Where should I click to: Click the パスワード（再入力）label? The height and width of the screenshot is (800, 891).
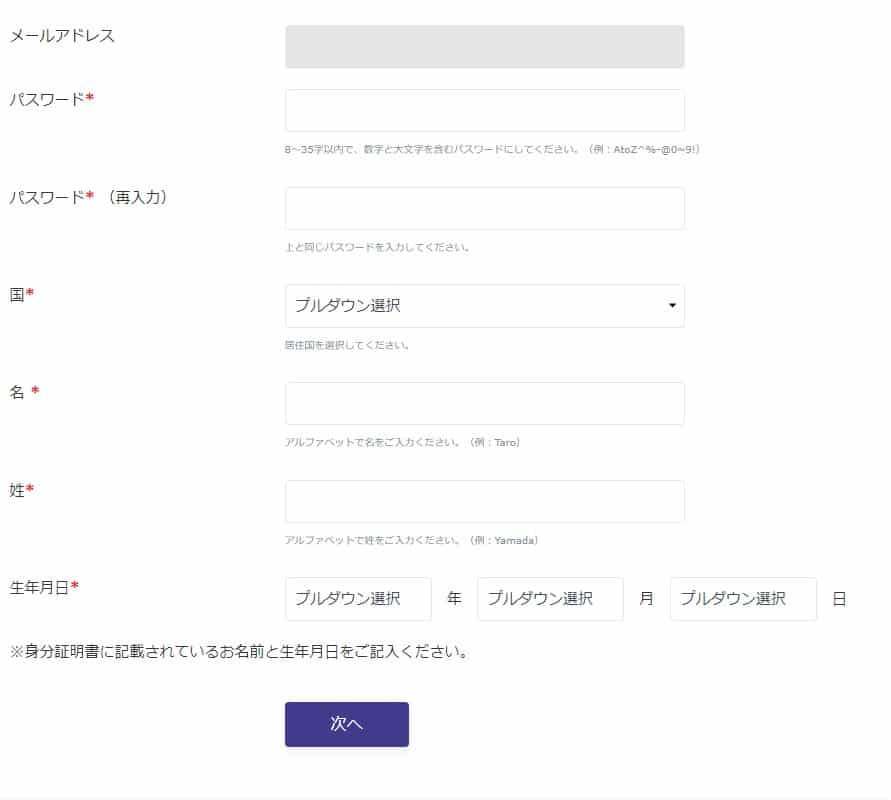click(89, 197)
